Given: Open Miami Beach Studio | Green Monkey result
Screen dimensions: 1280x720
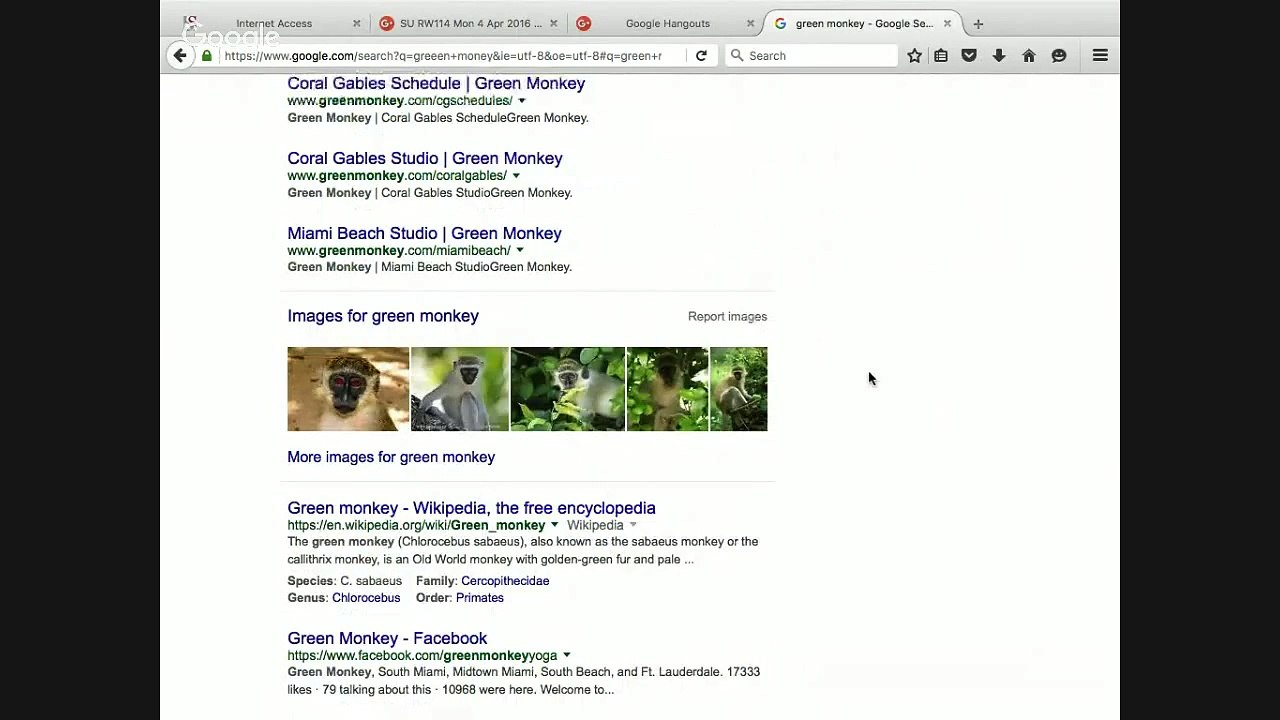Looking at the screenshot, I should pyautogui.click(x=424, y=233).
